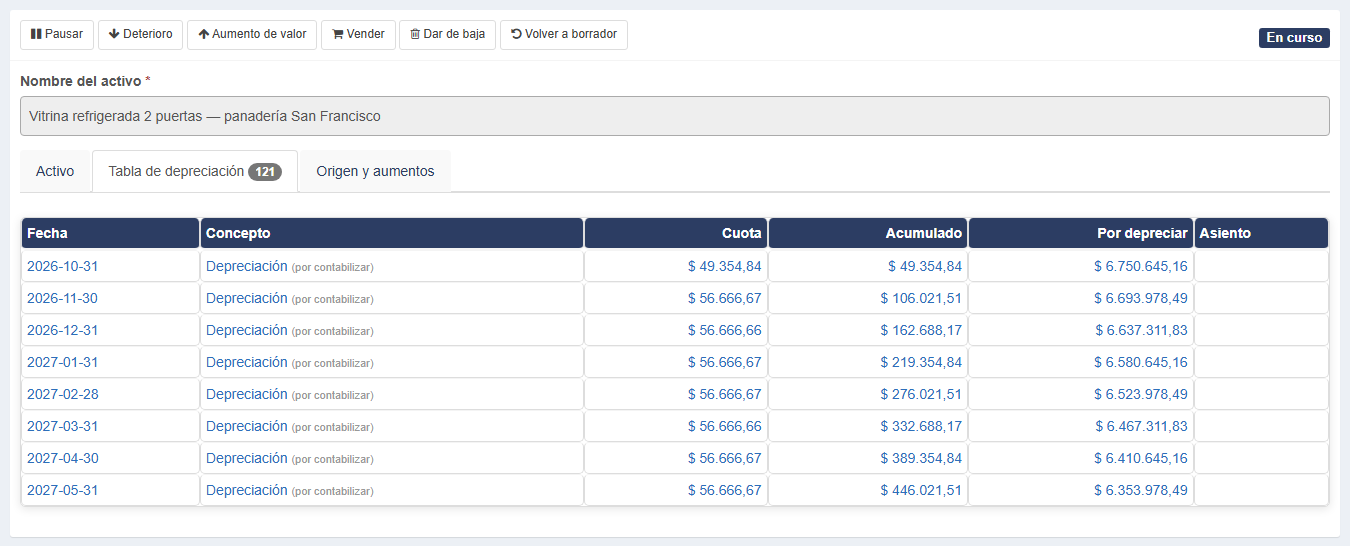The width and height of the screenshot is (1350, 546).
Task: Open the 2027-01-31 date link
Action: [62, 362]
